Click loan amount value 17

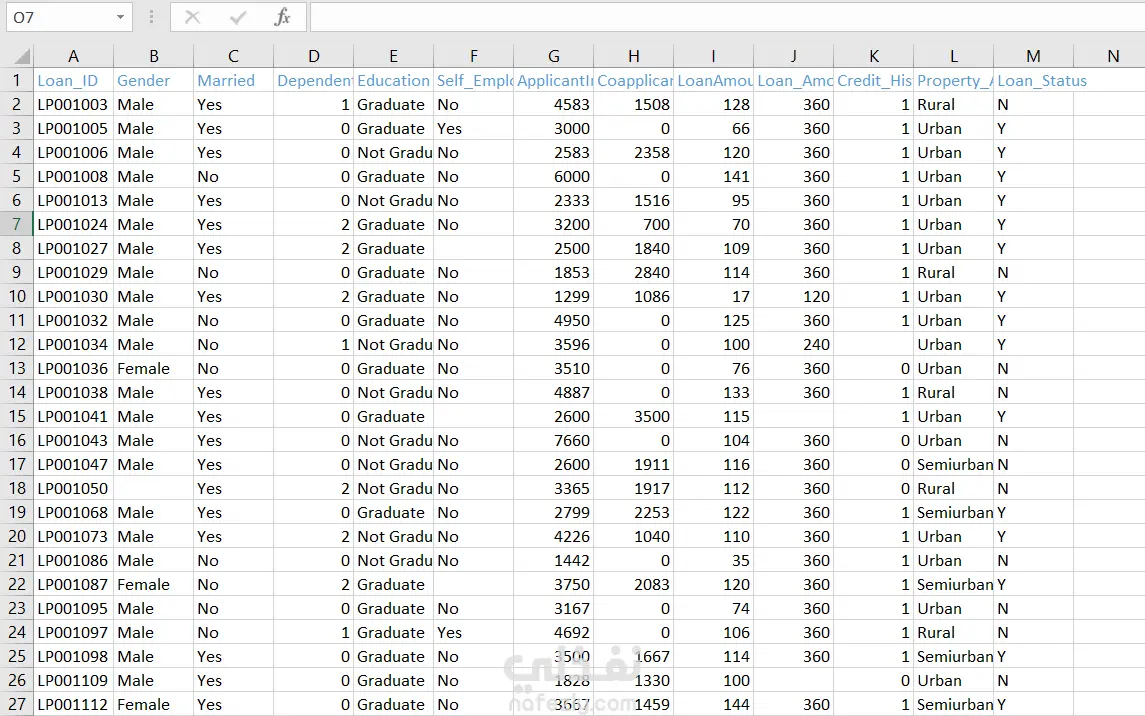point(713,296)
